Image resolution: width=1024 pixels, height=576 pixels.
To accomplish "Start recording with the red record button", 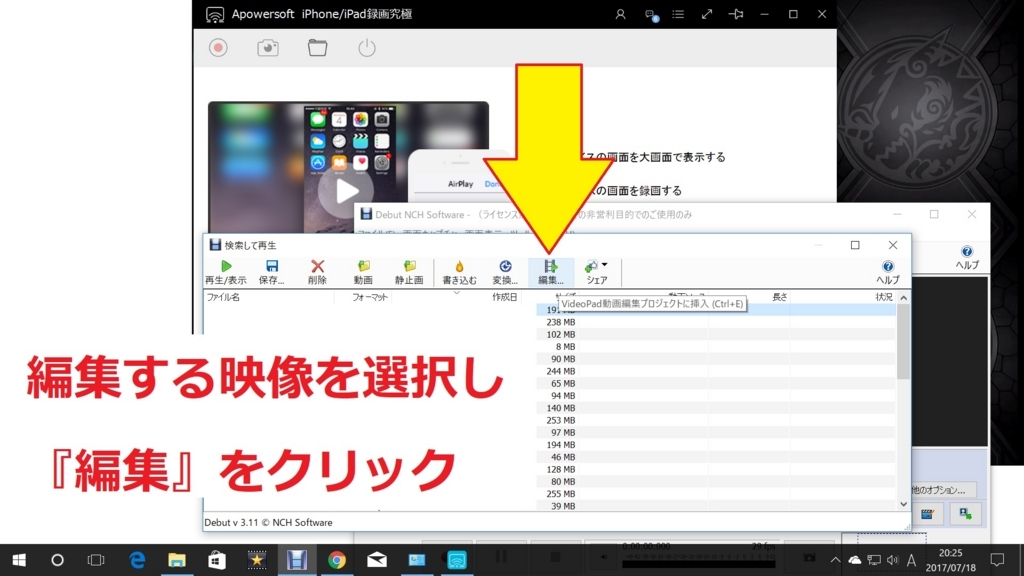I will point(219,46).
